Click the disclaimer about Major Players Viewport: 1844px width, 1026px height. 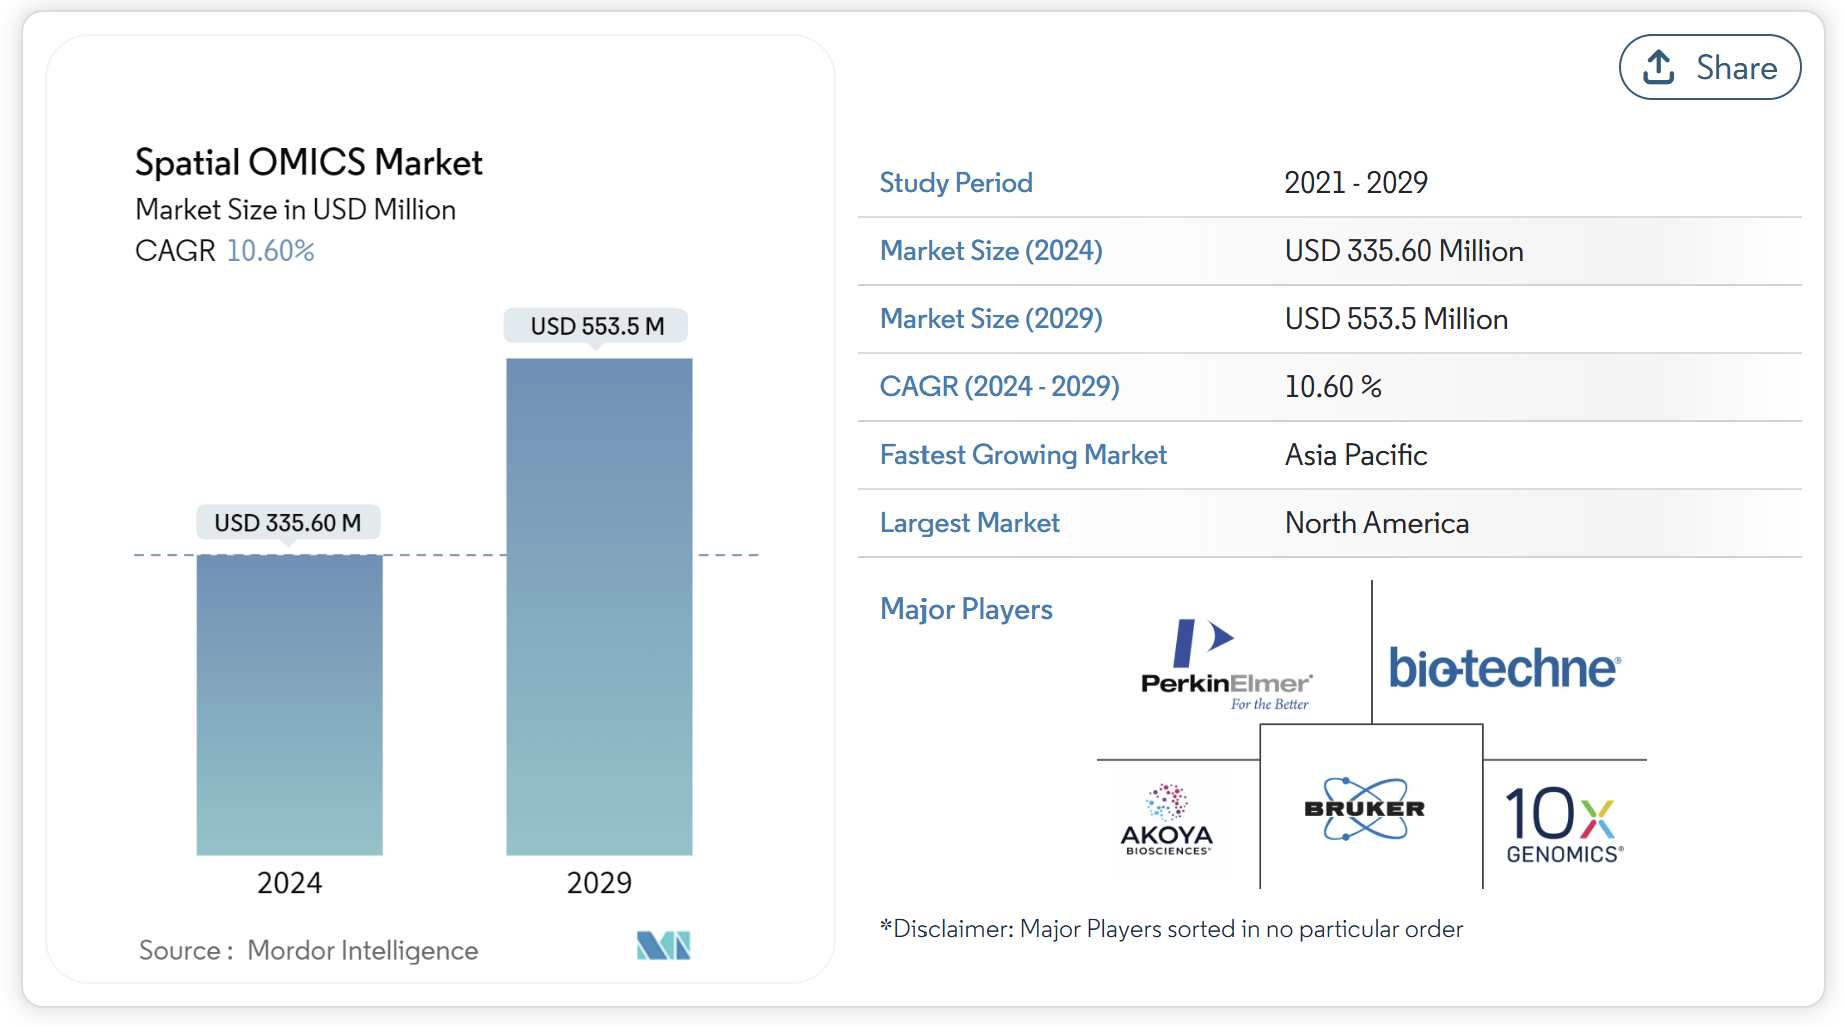[x=1171, y=929]
